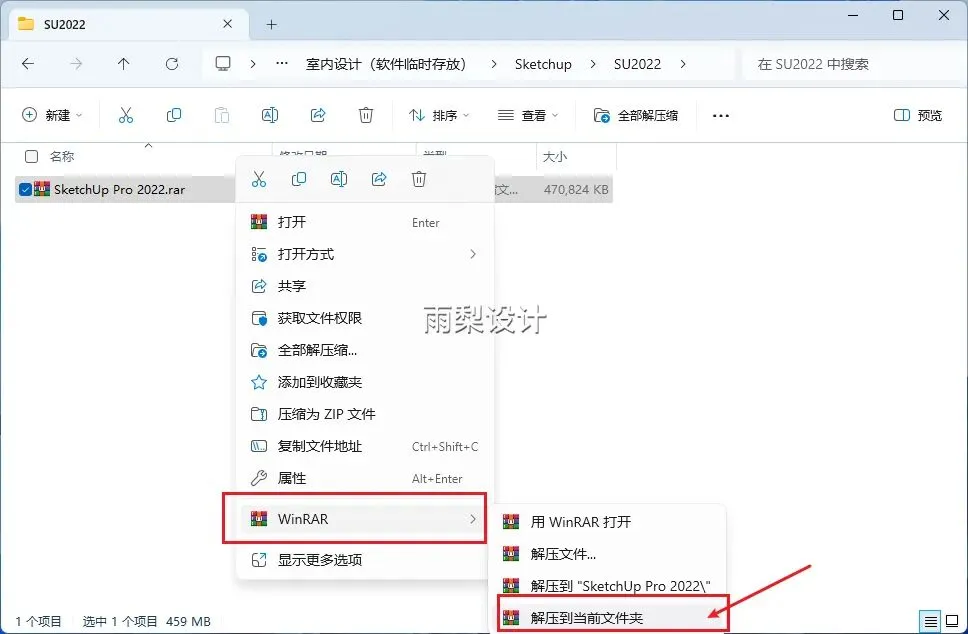This screenshot has height=634, width=968.
Task: Click the Cut icon in the context menu
Action: pos(259,180)
